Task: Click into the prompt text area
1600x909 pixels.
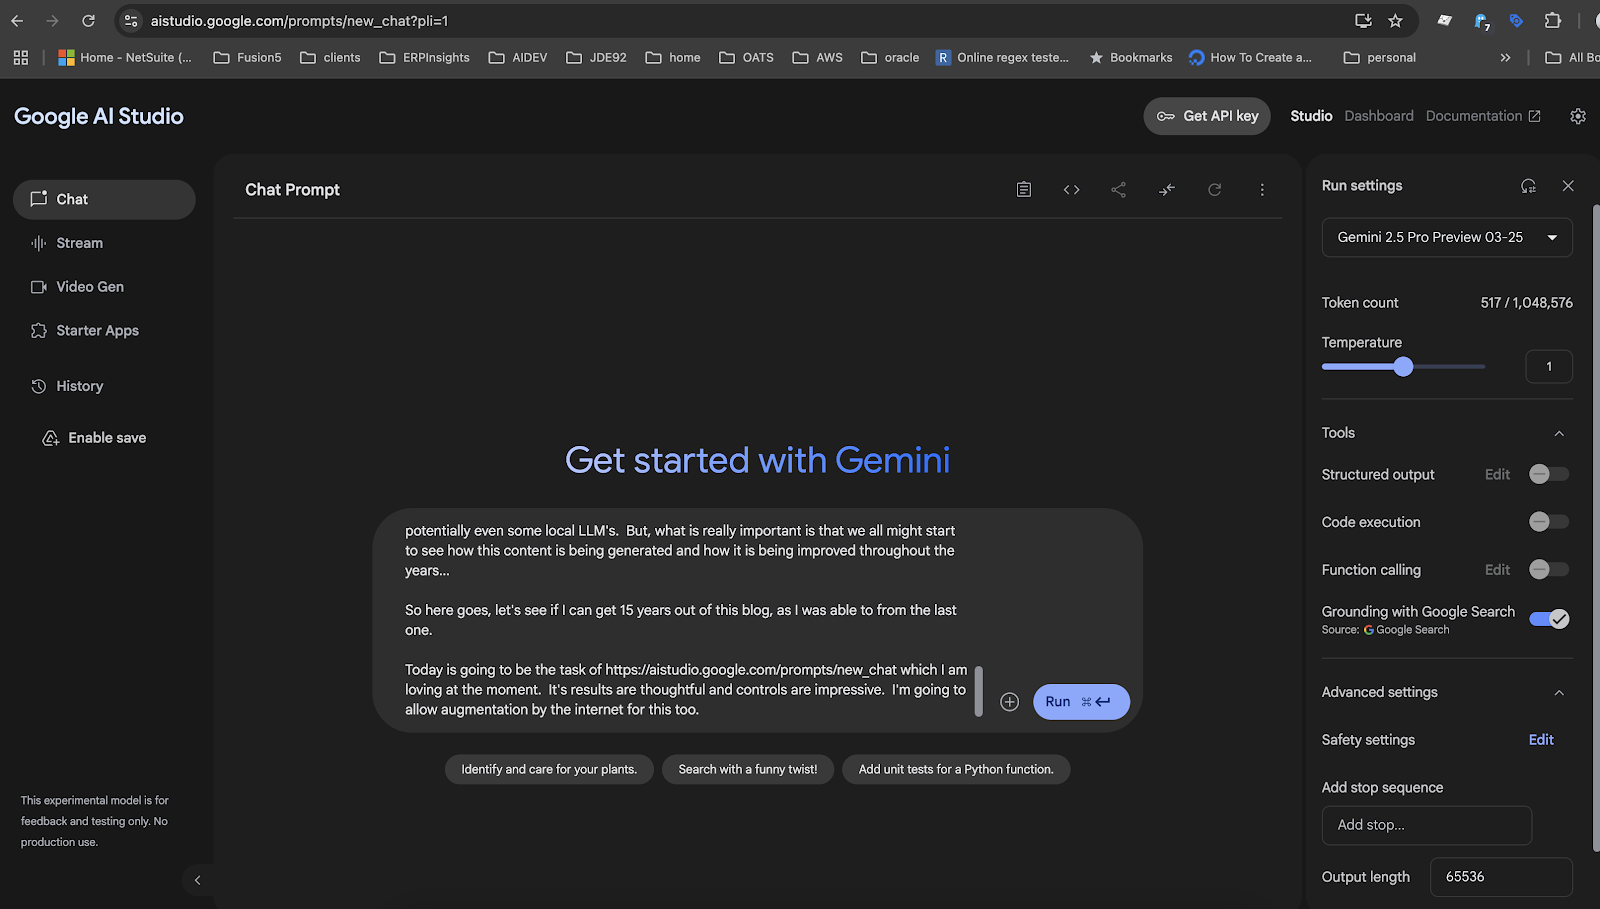Action: [x=685, y=620]
